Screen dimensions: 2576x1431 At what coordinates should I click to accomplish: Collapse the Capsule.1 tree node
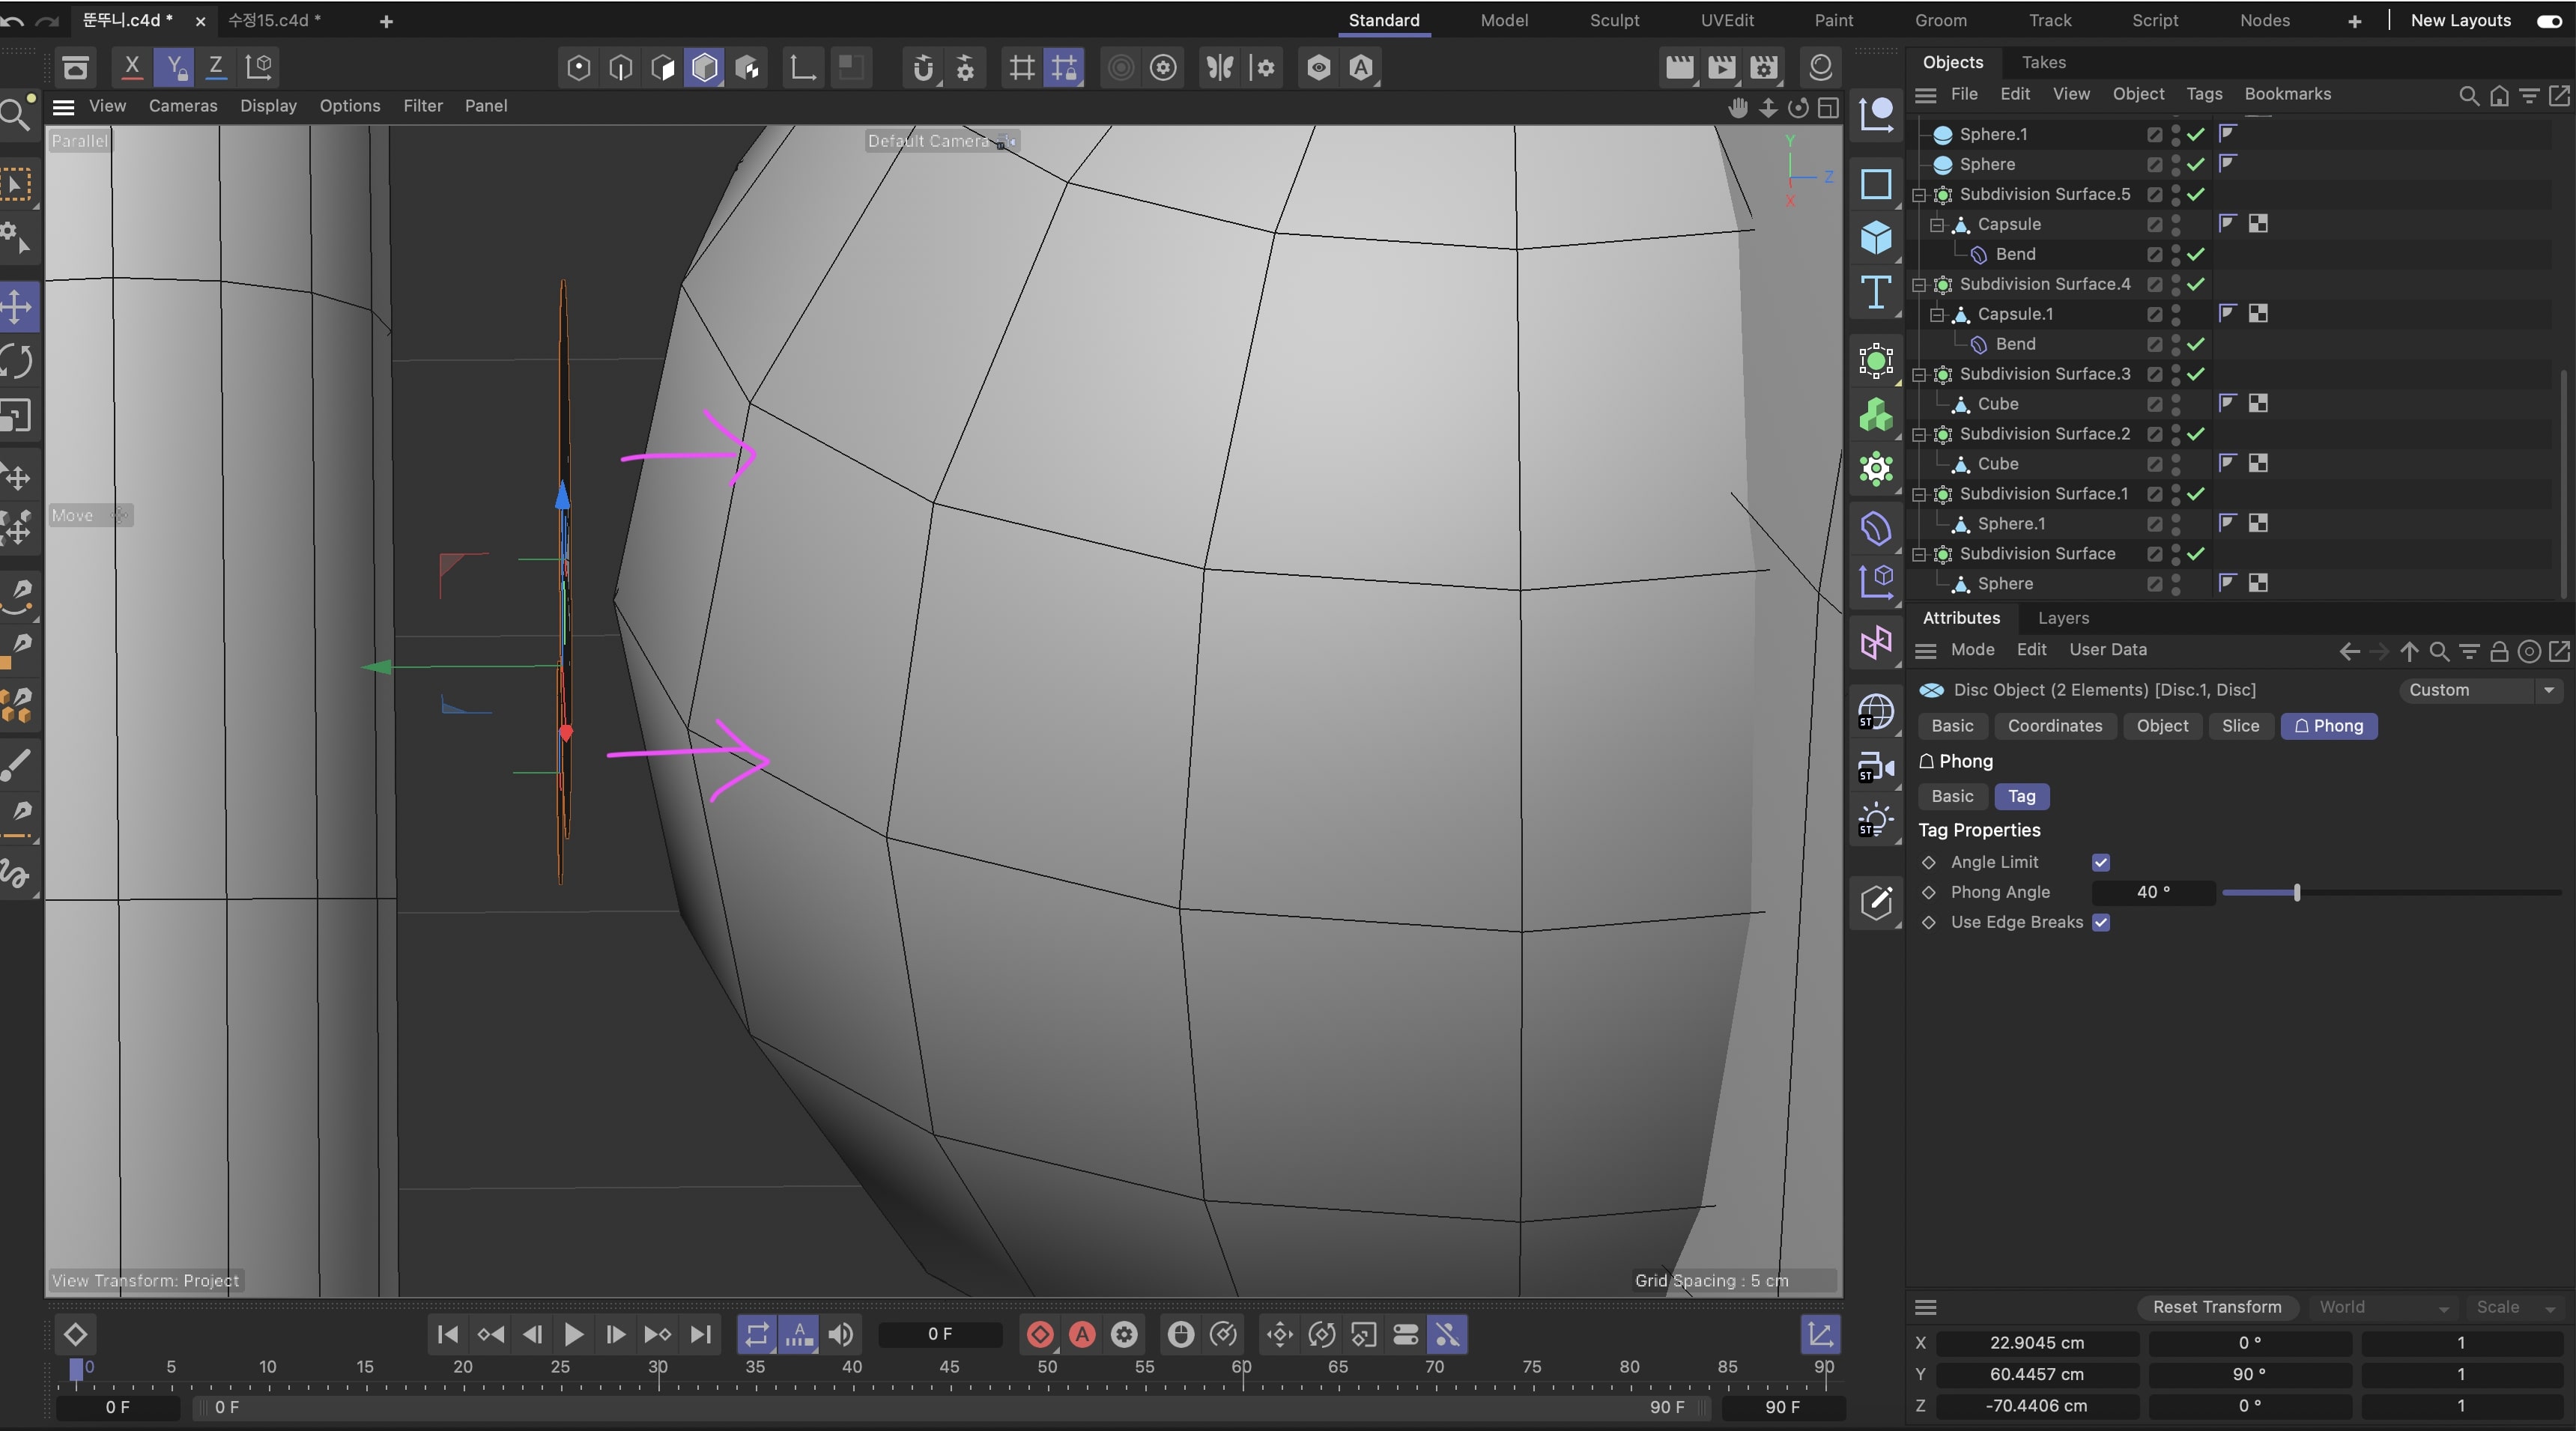point(1937,315)
